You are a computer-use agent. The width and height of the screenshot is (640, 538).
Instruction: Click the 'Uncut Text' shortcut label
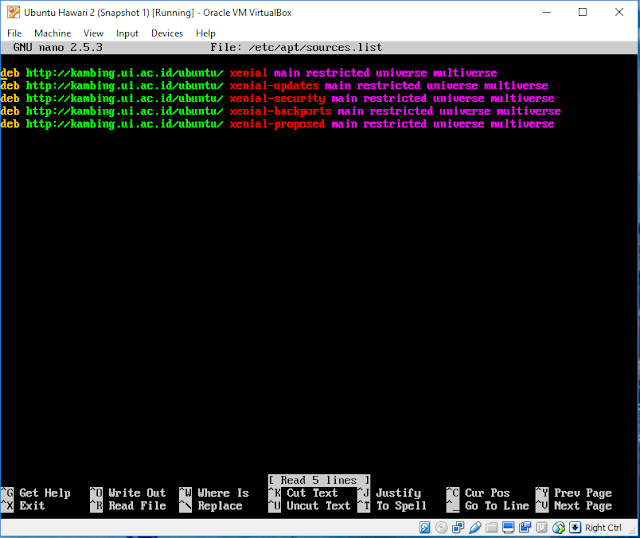319,506
